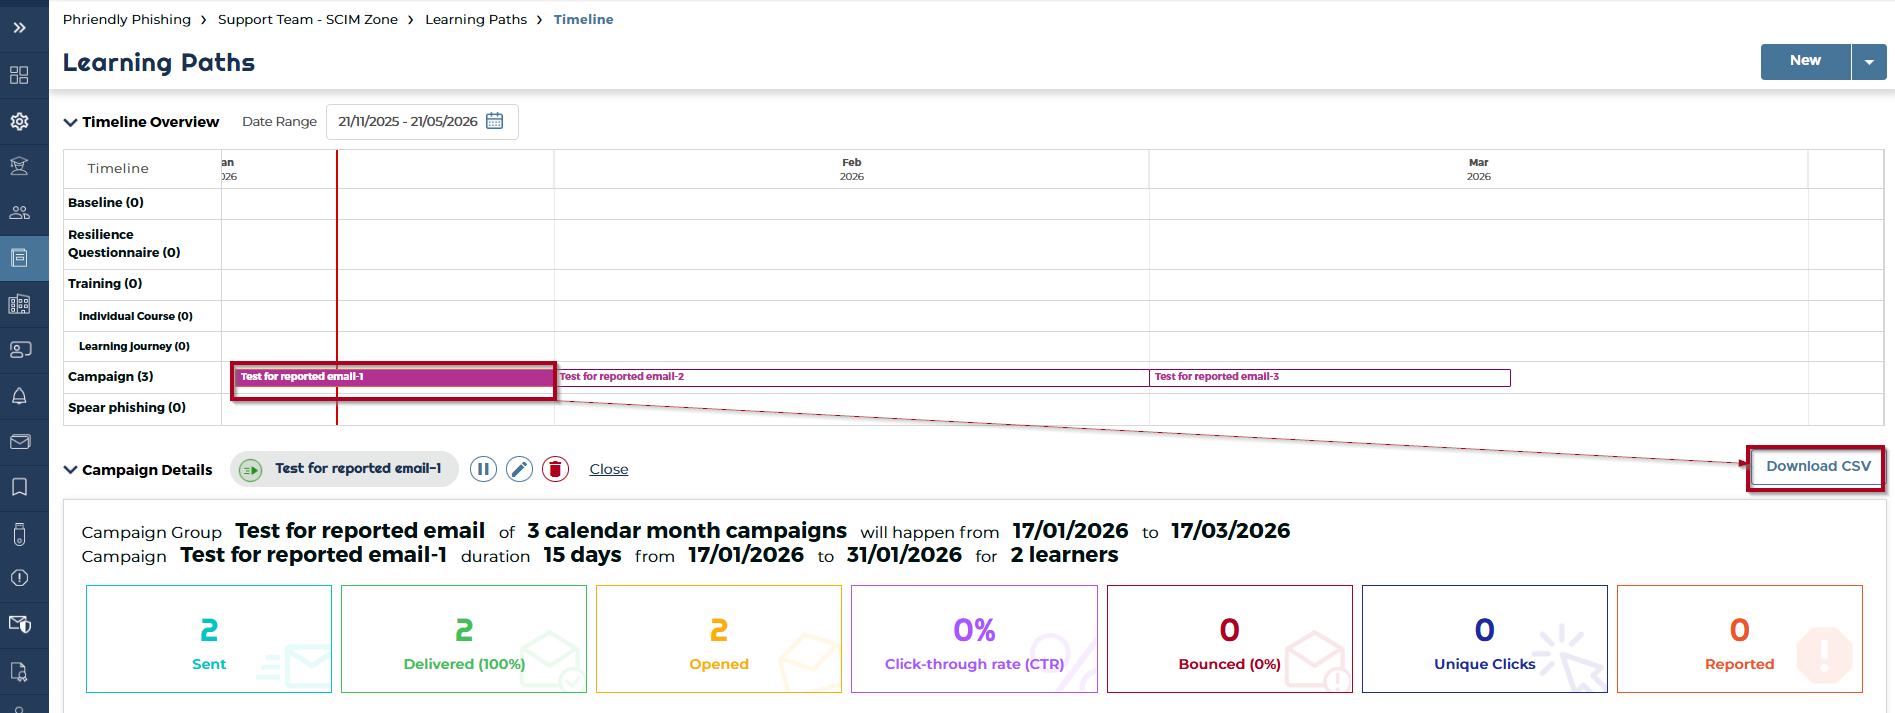Open the settings gear in sidebar
Screen dimensions: 1895x713
point(19,121)
